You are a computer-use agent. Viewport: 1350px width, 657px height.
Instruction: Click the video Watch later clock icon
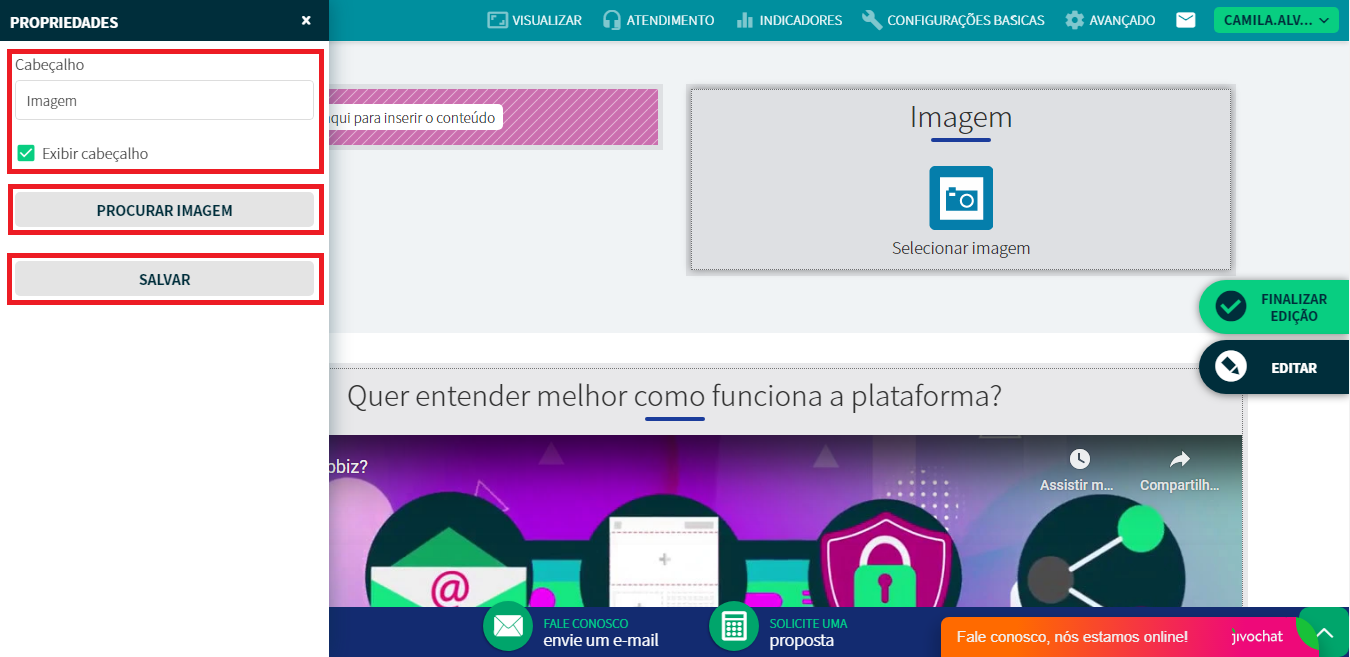tap(1079, 459)
